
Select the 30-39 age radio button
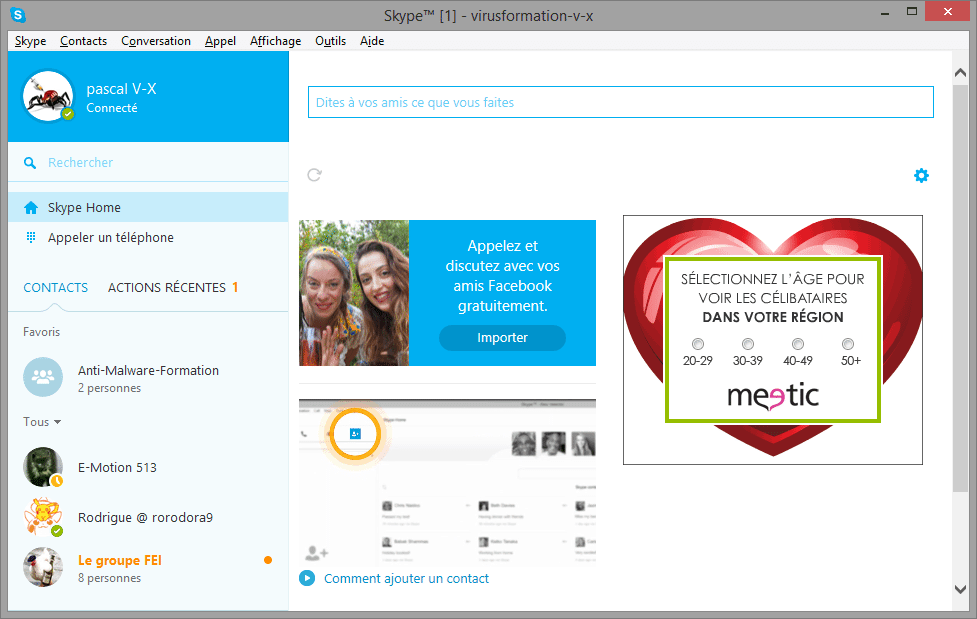point(747,344)
